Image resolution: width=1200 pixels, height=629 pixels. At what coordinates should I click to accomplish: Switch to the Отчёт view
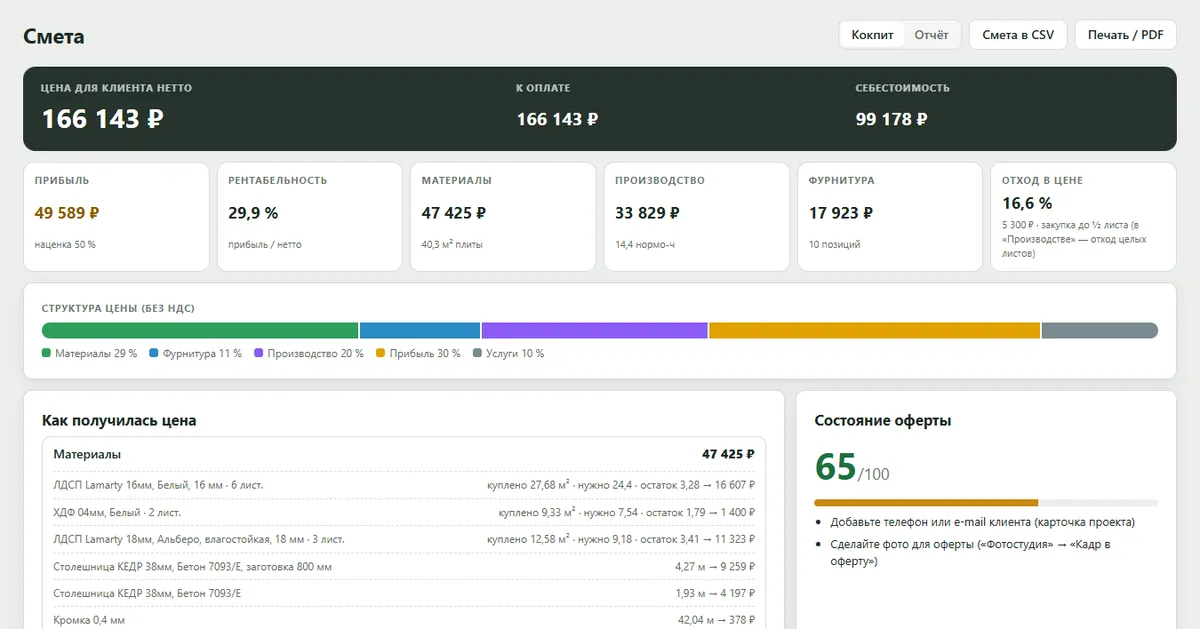(931, 35)
